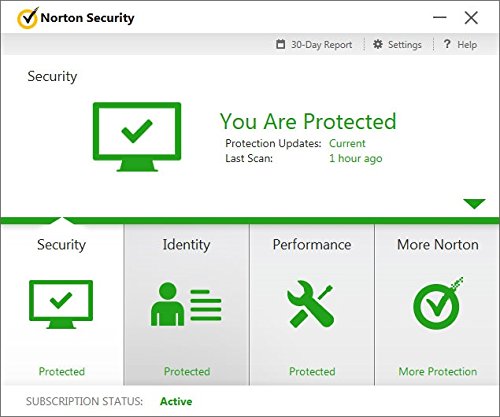This screenshot has width=500, height=417.
Task: Close the Norton Security window
Action: click(471, 17)
